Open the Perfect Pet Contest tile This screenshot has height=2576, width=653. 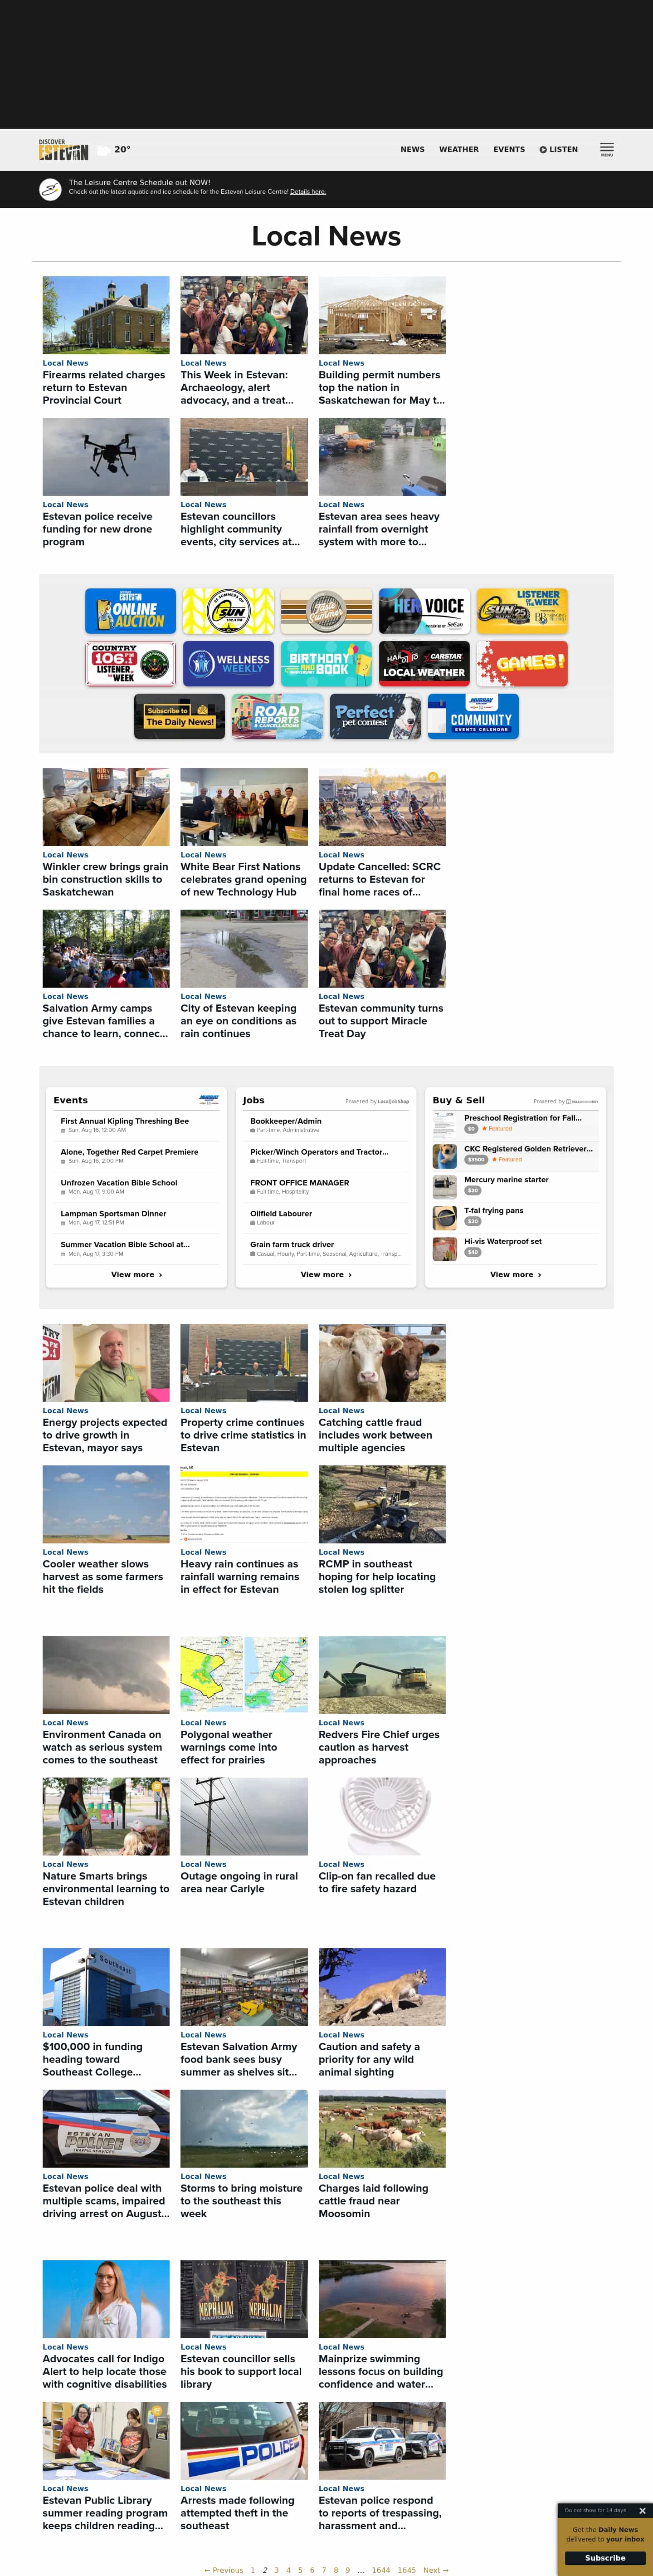pos(375,716)
